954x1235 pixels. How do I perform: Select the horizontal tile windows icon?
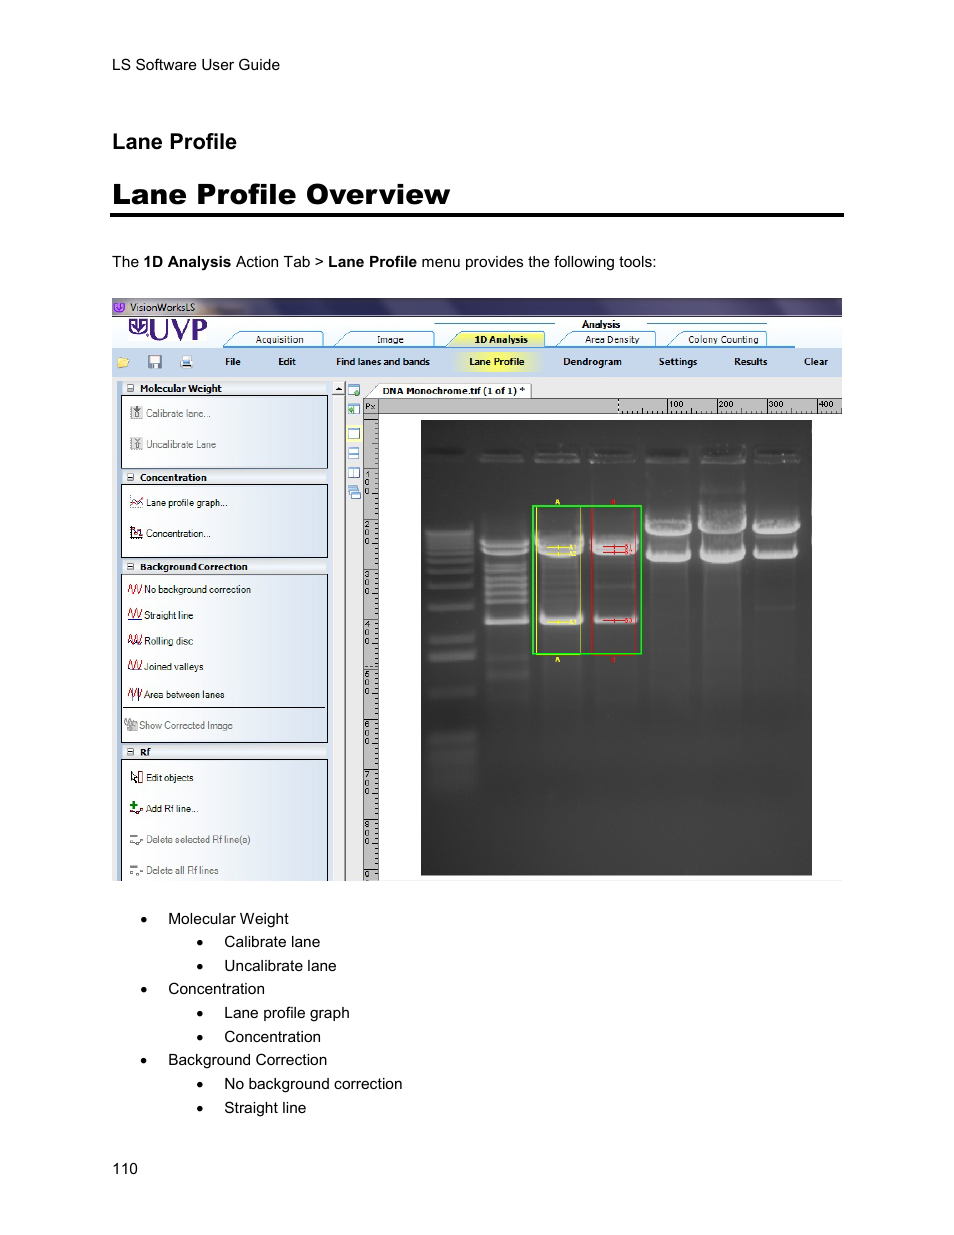[x=354, y=453]
